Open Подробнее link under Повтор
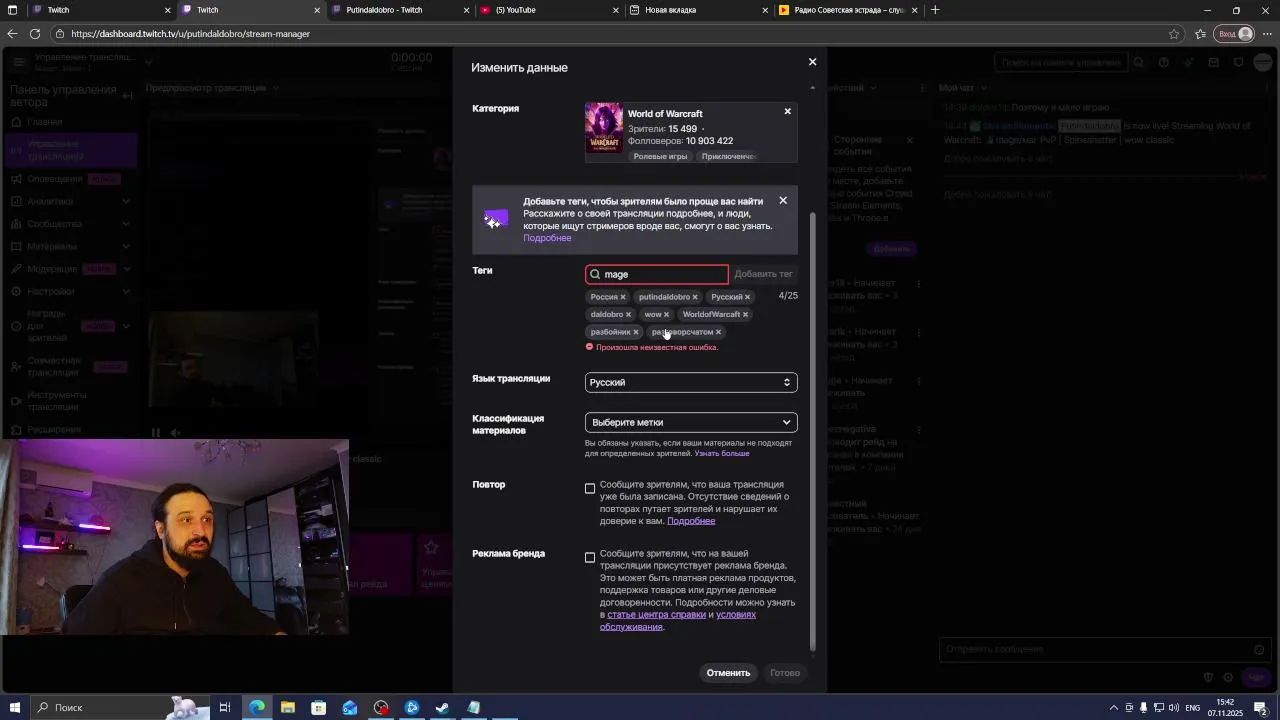This screenshot has height=720, width=1280. point(691,521)
